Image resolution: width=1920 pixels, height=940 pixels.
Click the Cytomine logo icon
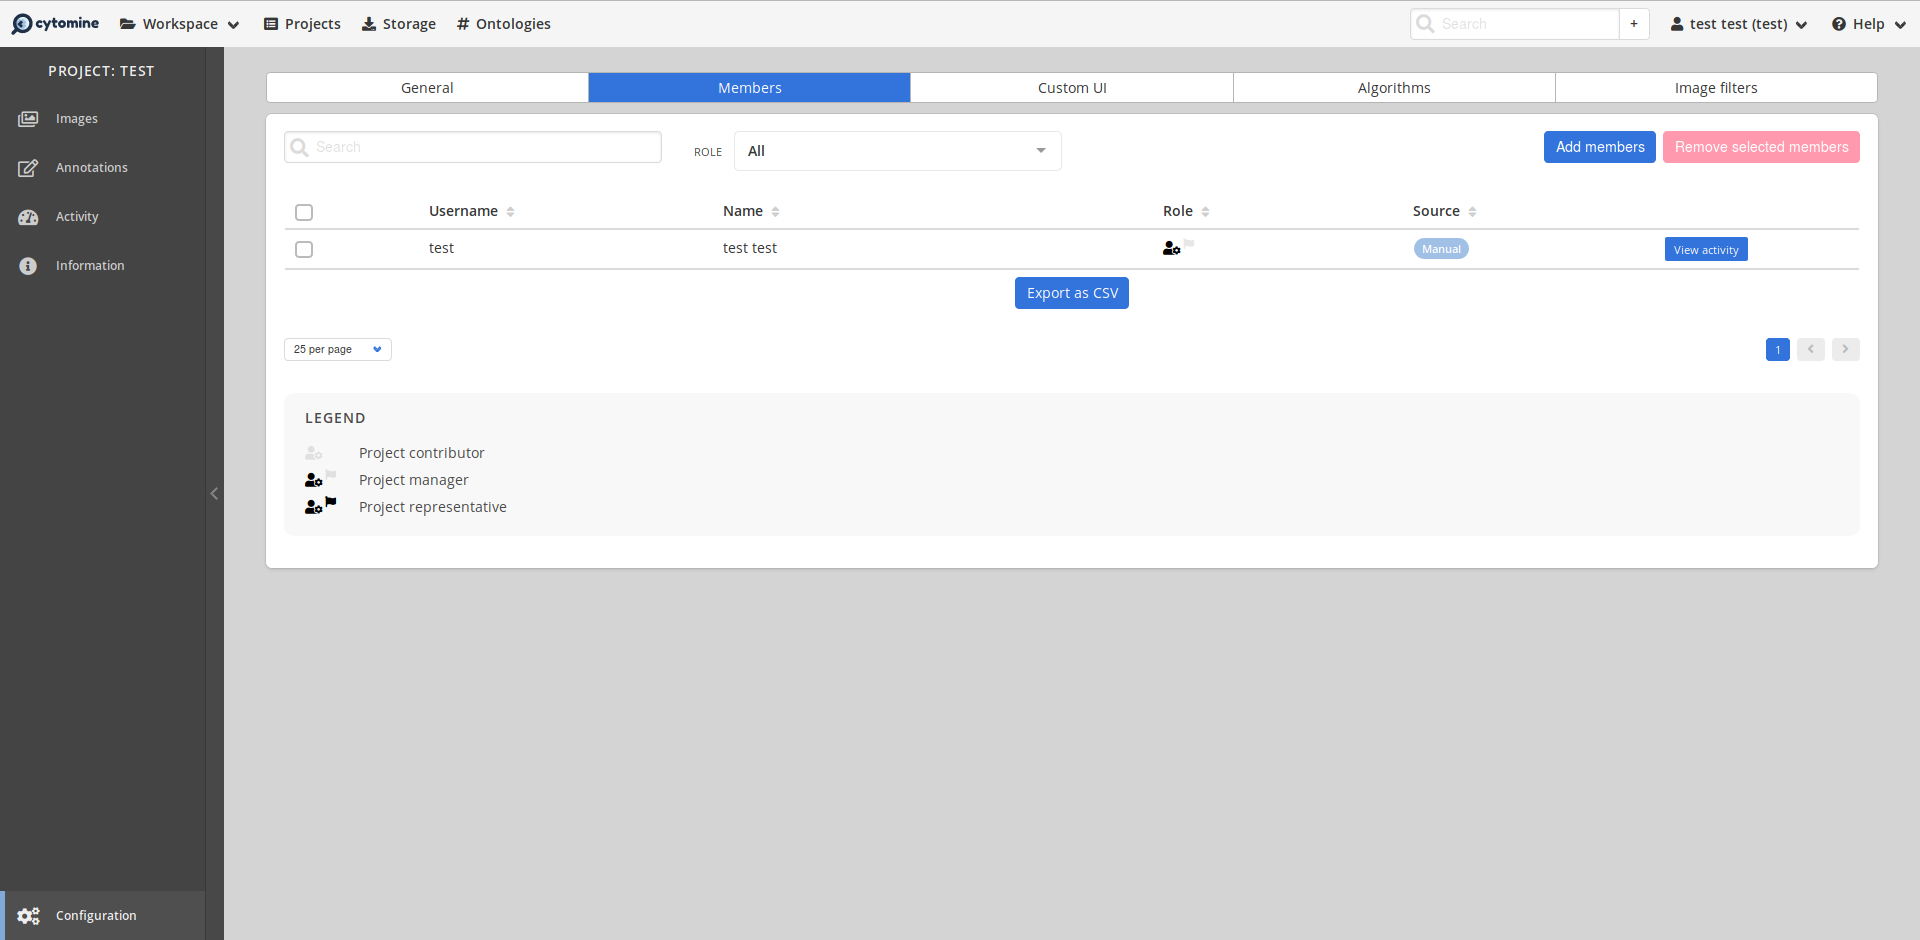22,24
